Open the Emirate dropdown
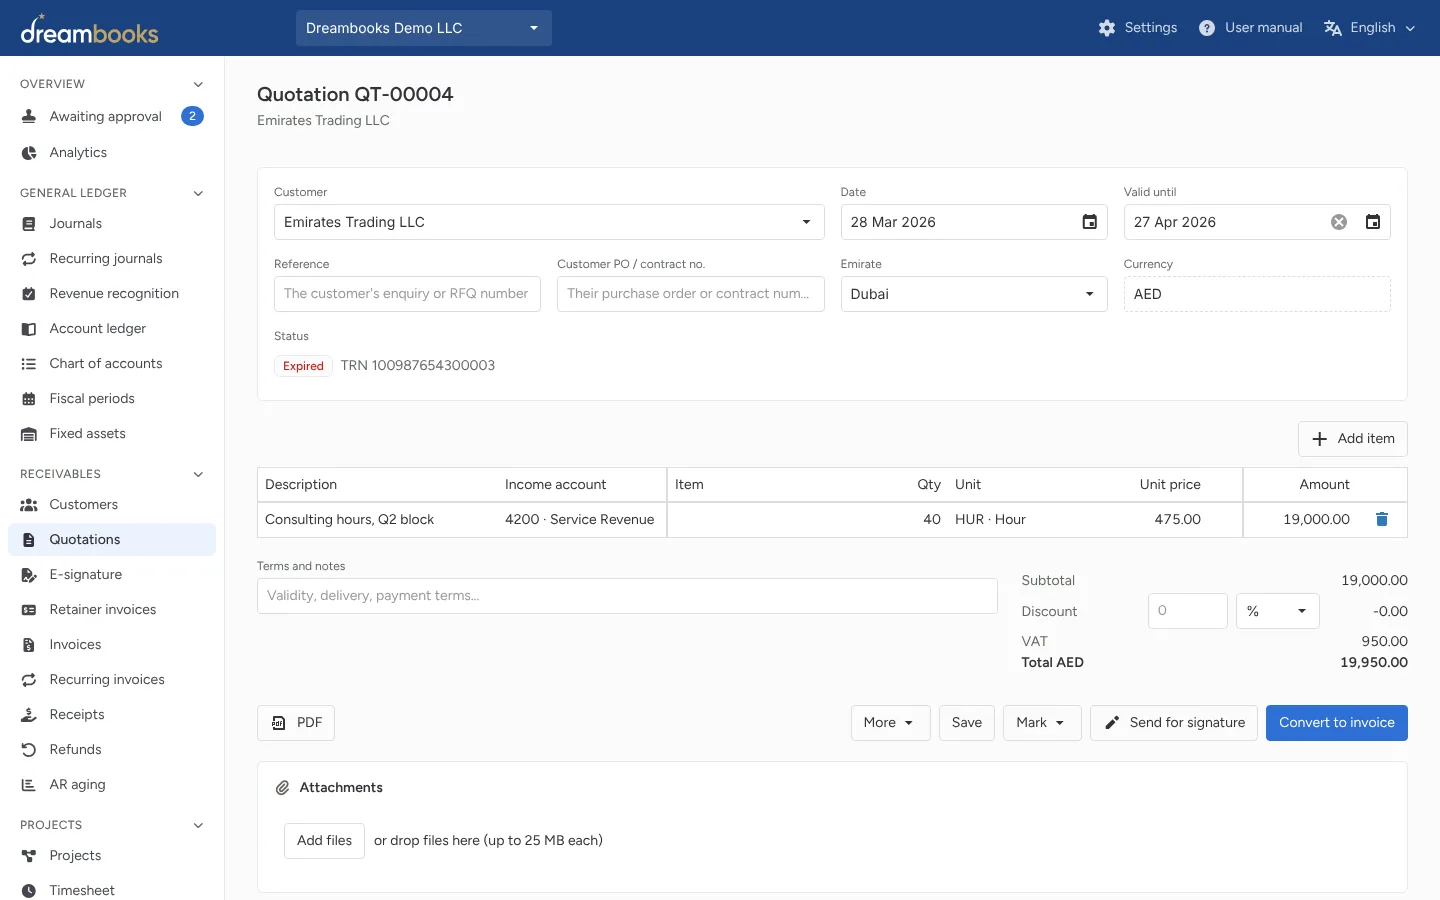 (974, 294)
